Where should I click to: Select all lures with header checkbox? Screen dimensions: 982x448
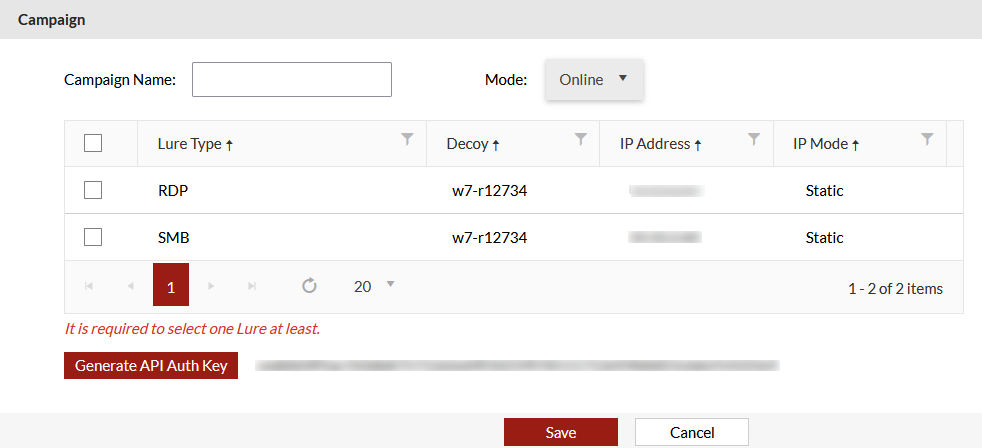point(93,143)
